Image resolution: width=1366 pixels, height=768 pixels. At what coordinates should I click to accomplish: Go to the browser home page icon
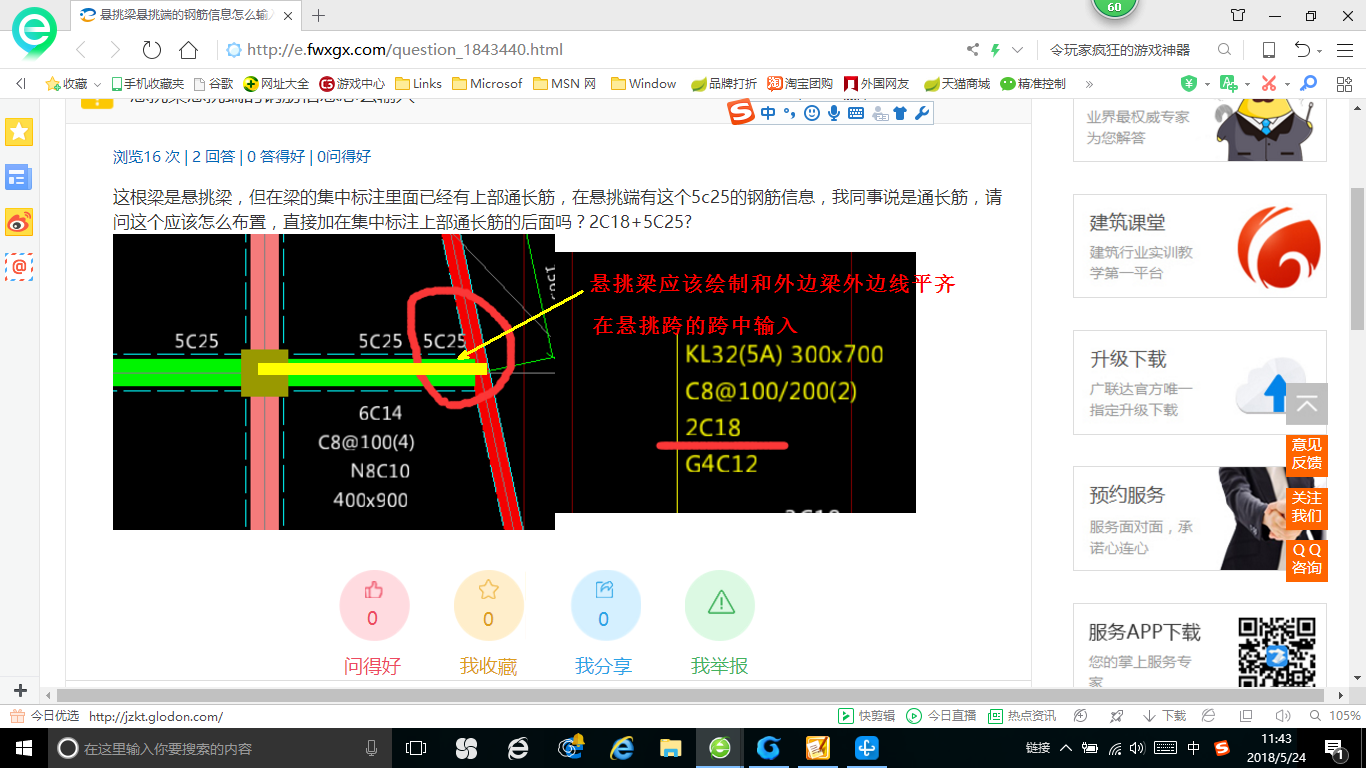tap(188, 50)
